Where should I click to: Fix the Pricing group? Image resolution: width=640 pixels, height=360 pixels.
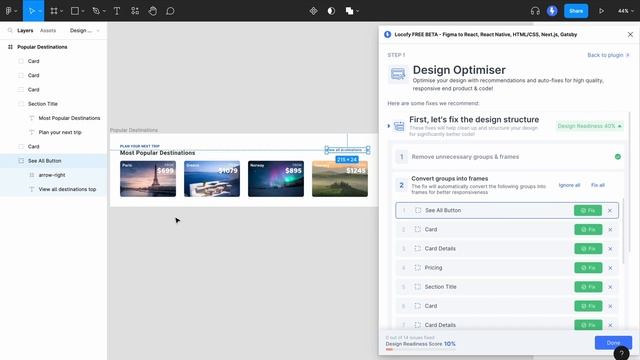pos(588,268)
